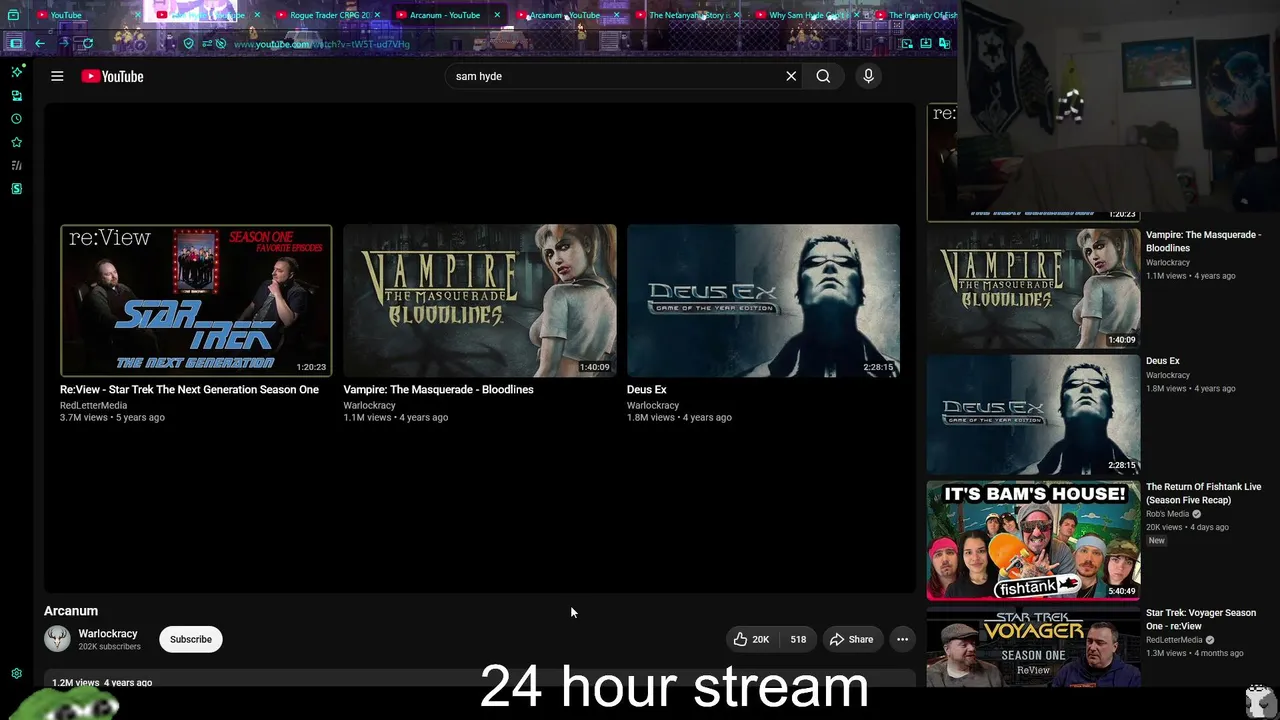Click the sidebar 'Deus Ex' title

tap(1163, 361)
